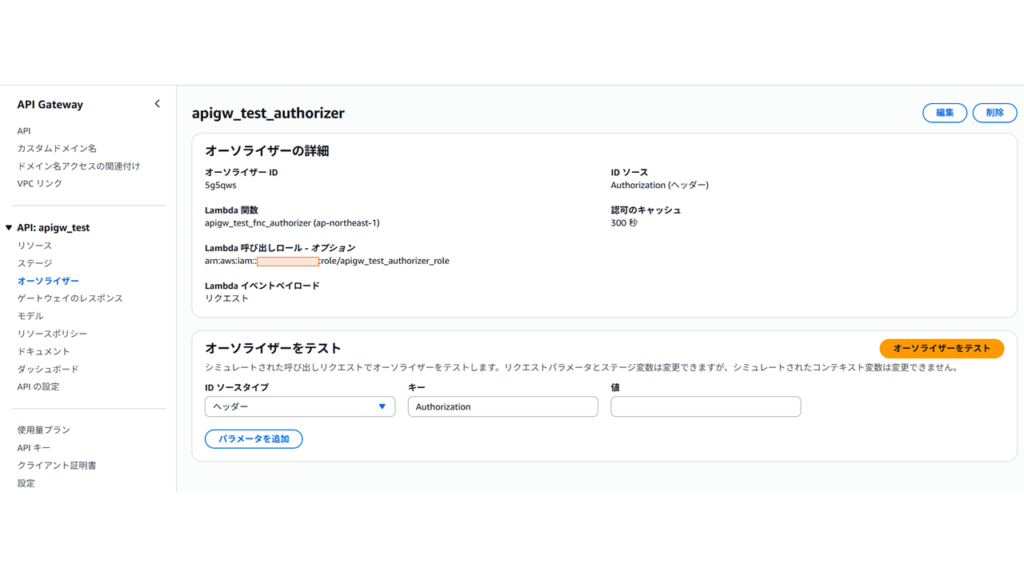
Task: Click パラメータを追加 button
Action: pos(253,439)
